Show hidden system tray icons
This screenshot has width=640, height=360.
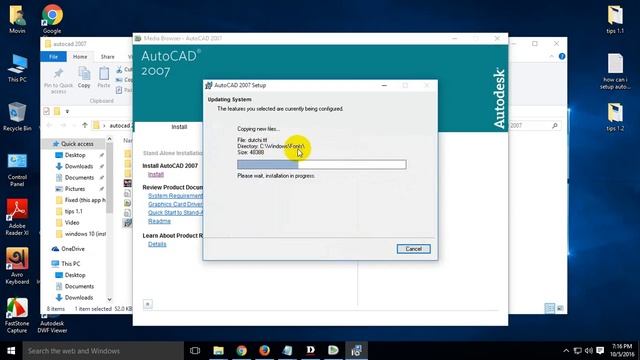tap(566, 351)
